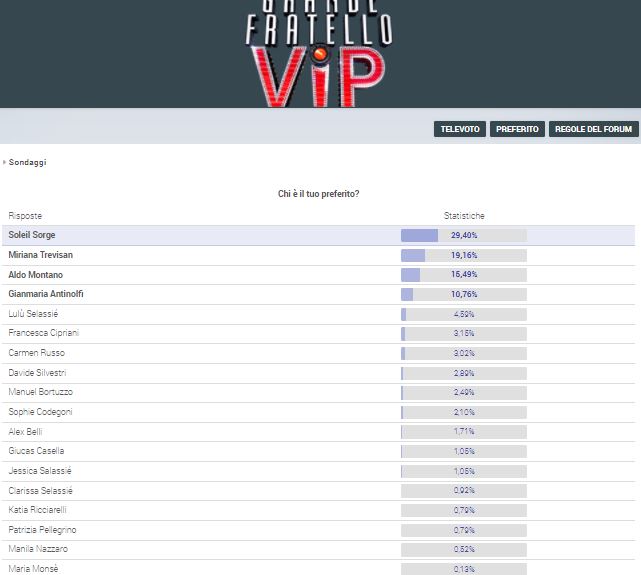This screenshot has height=575, width=641.
Task: Select Manuel Bortuzzo answer row
Action: pyautogui.click(x=40, y=392)
